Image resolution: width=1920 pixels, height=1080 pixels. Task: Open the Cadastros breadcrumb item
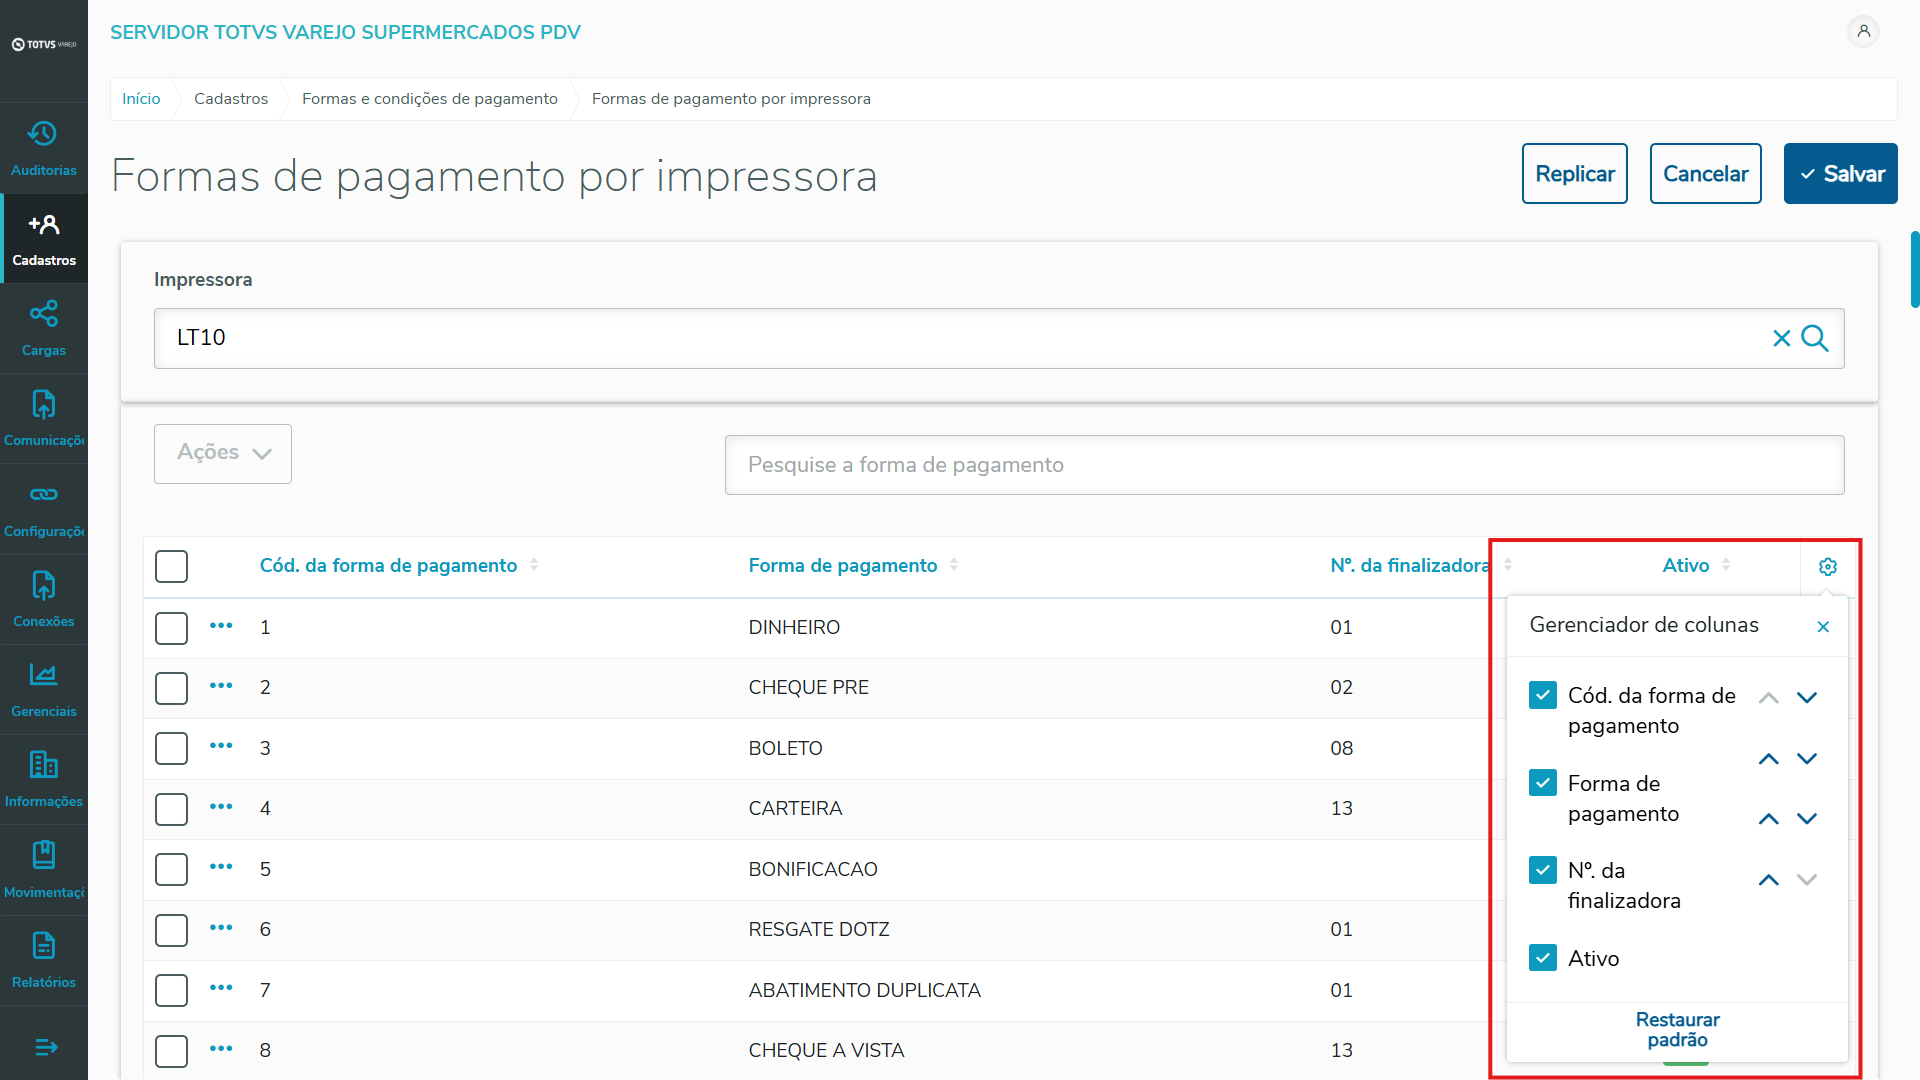point(231,99)
